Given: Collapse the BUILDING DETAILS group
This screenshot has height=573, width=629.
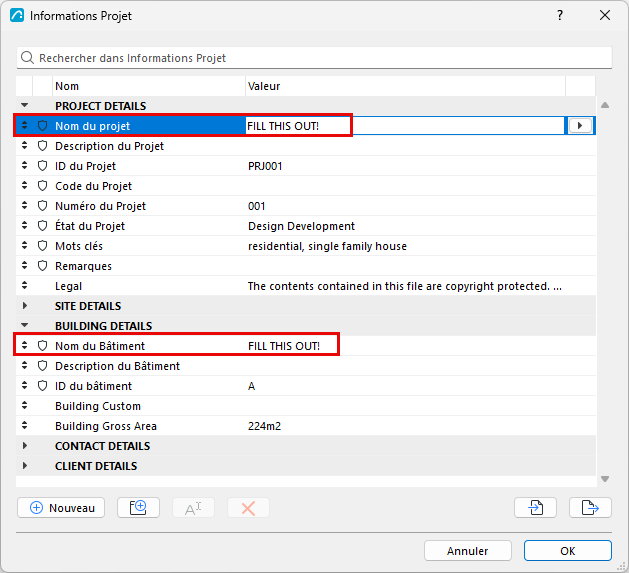Looking at the screenshot, I should point(24,325).
